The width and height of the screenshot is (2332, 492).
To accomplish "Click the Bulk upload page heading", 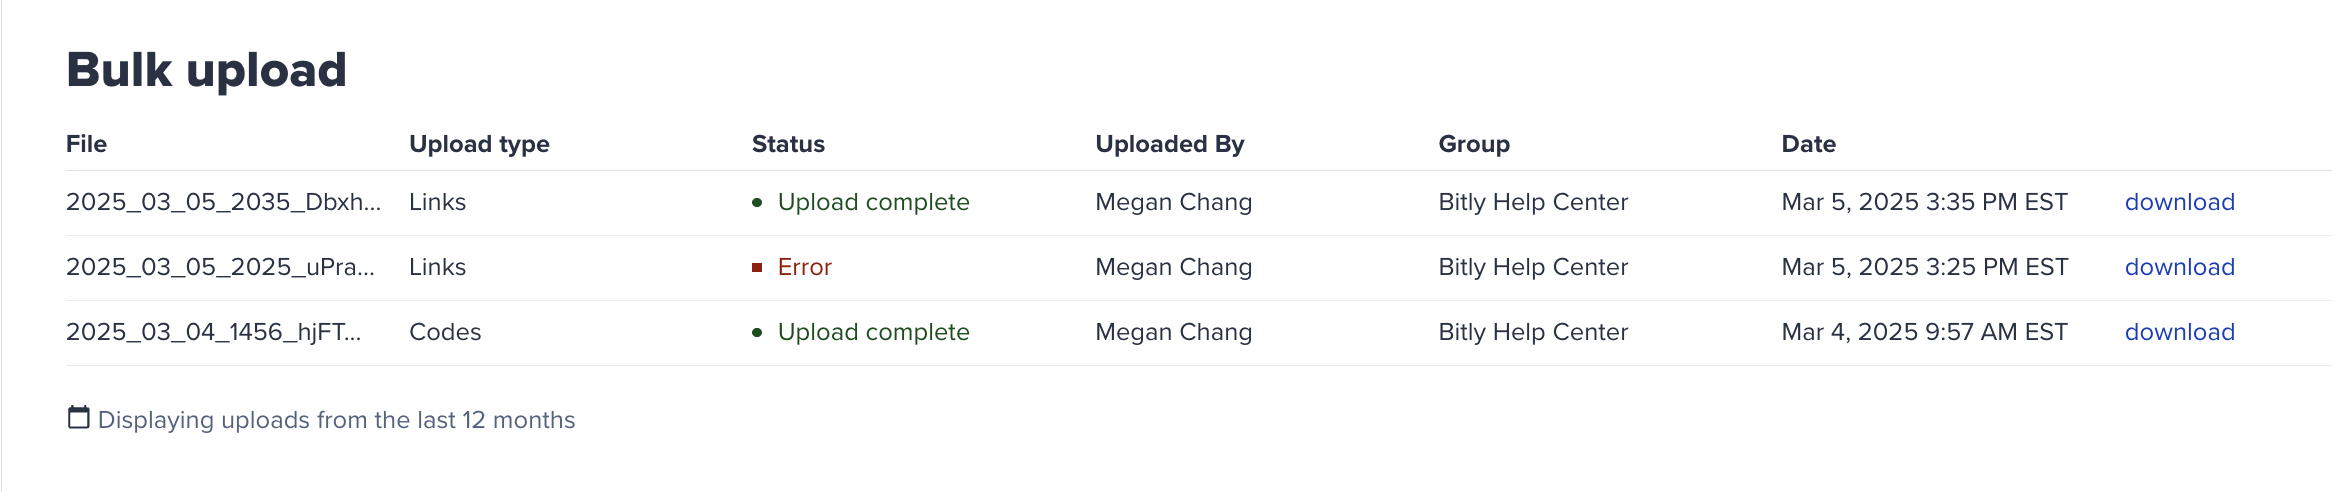I will (x=206, y=71).
